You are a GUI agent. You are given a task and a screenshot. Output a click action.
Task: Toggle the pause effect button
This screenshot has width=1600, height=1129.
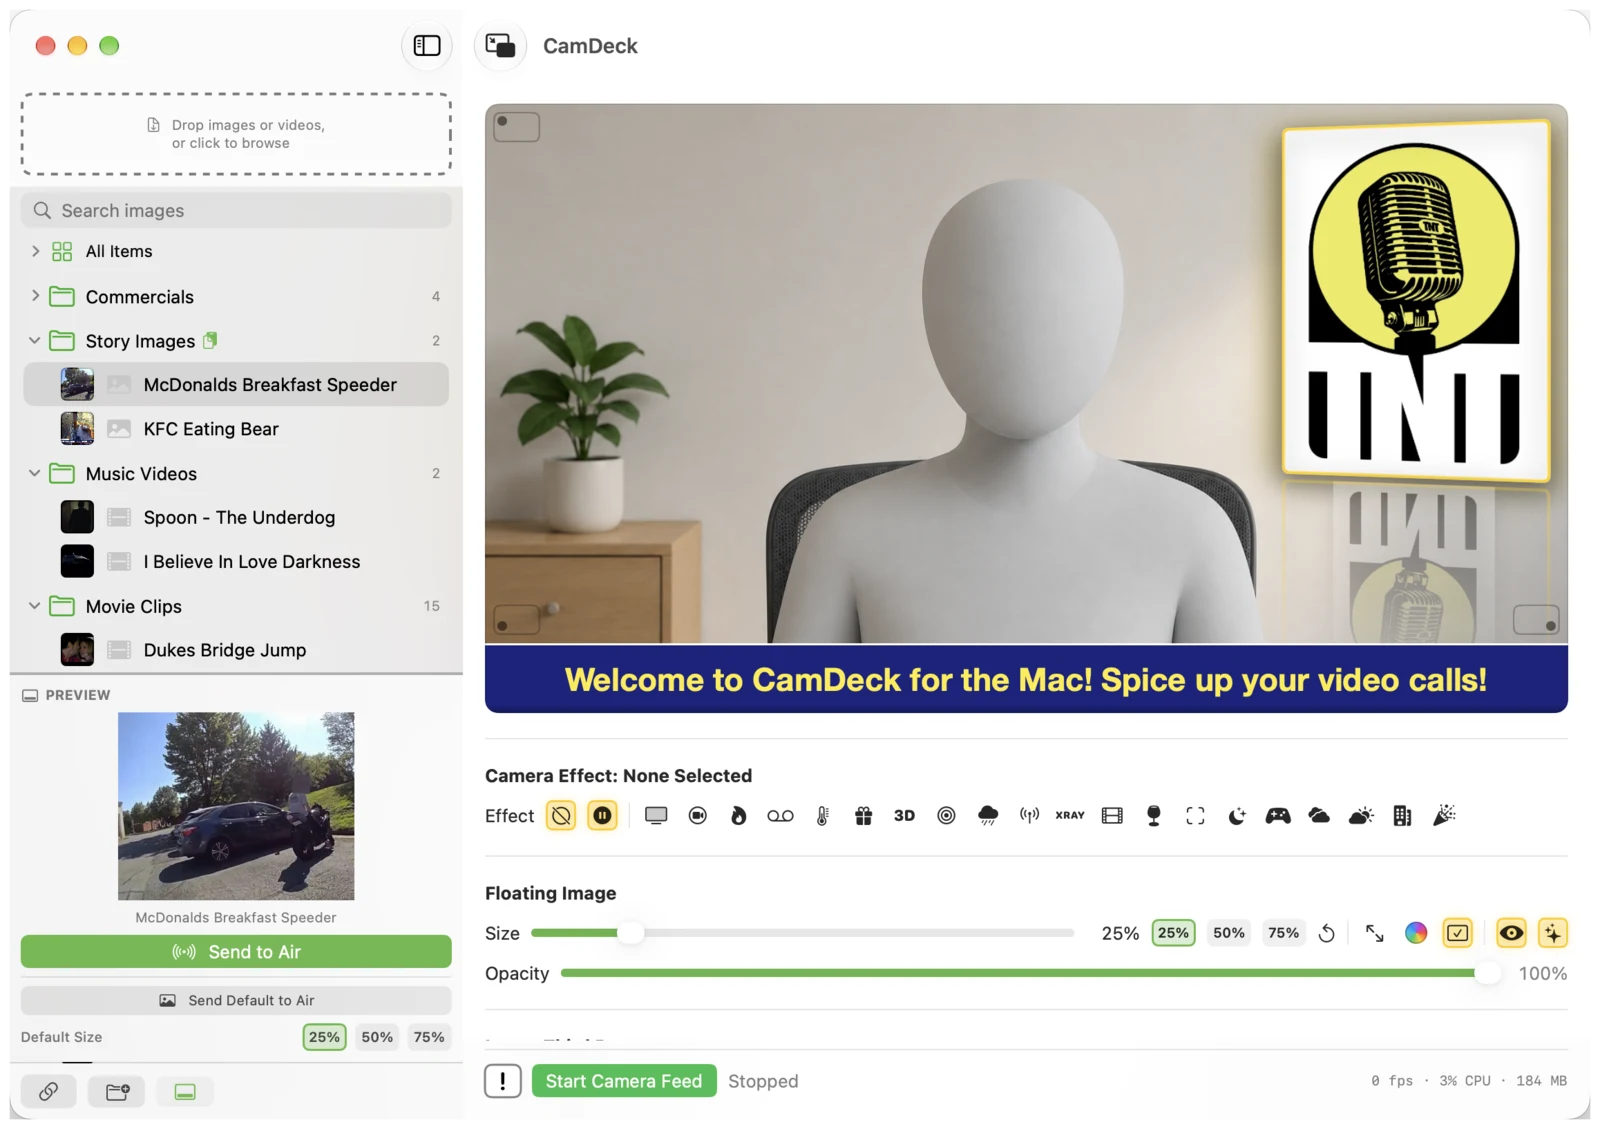click(x=602, y=816)
